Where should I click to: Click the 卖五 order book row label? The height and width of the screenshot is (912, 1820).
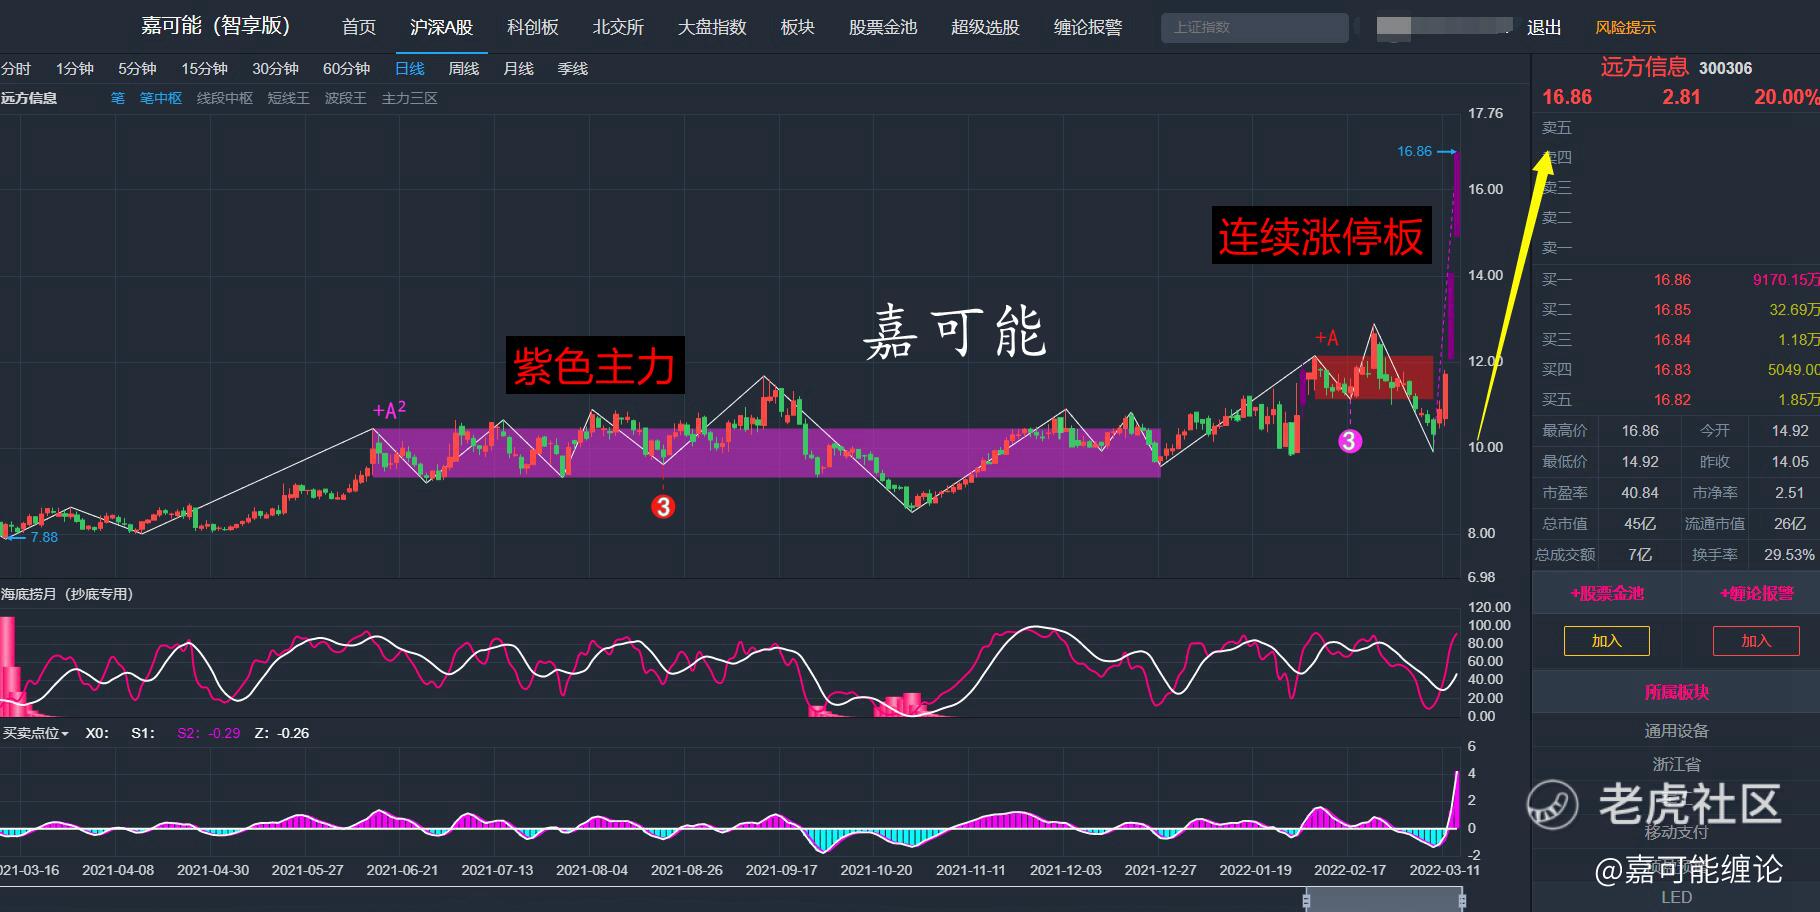[1557, 127]
